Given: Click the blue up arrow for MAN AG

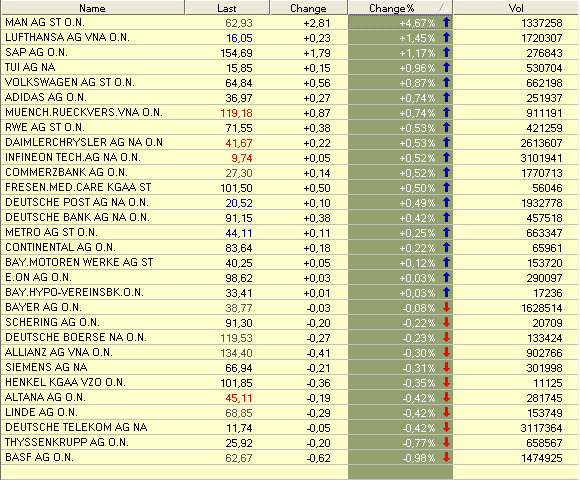Looking at the screenshot, I should click(446, 23).
